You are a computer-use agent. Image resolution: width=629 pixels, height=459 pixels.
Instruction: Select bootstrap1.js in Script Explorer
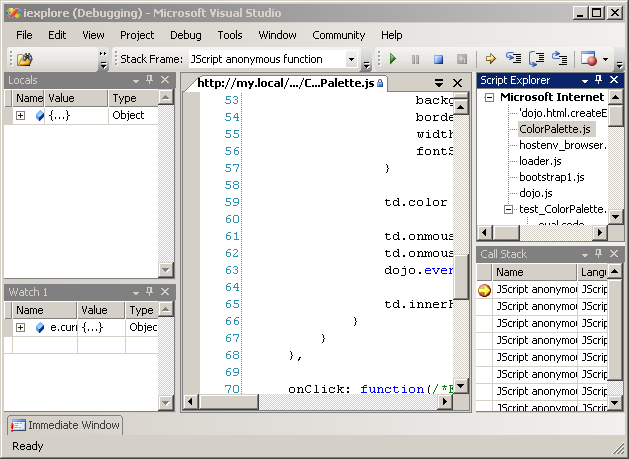pyautogui.click(x=552, y=177)
